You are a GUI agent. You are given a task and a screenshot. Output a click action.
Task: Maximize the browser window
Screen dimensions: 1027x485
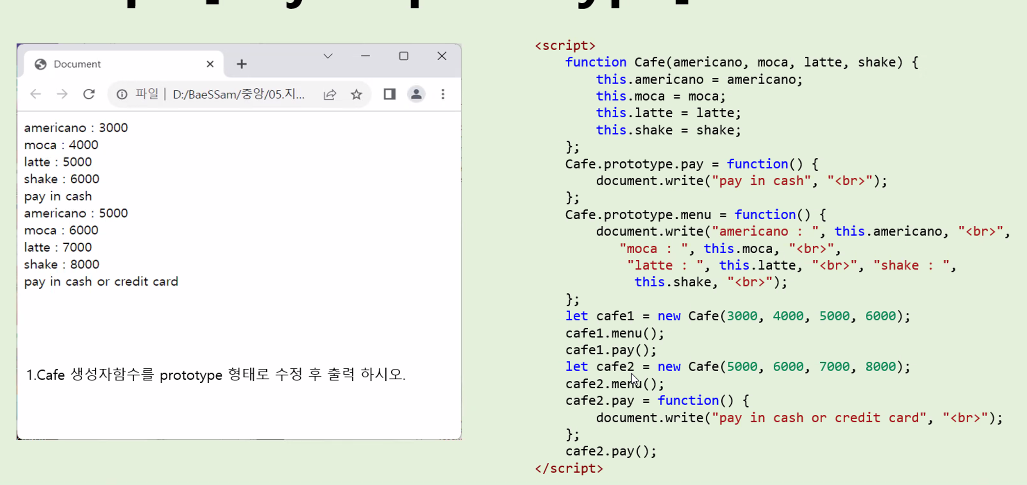[x=403, y=56]
